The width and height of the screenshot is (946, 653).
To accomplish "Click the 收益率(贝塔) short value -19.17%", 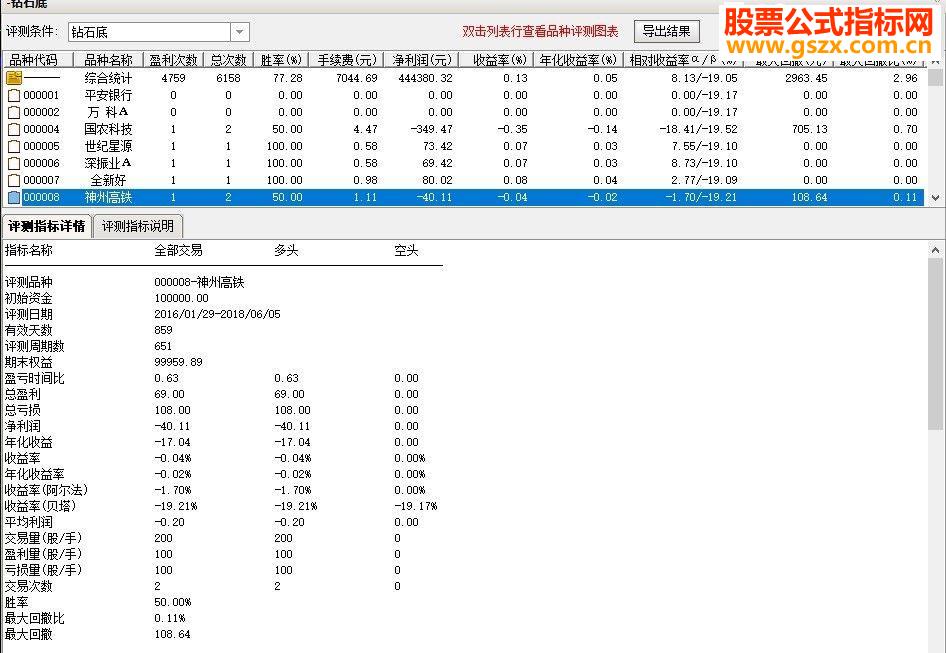I will 416,506.
